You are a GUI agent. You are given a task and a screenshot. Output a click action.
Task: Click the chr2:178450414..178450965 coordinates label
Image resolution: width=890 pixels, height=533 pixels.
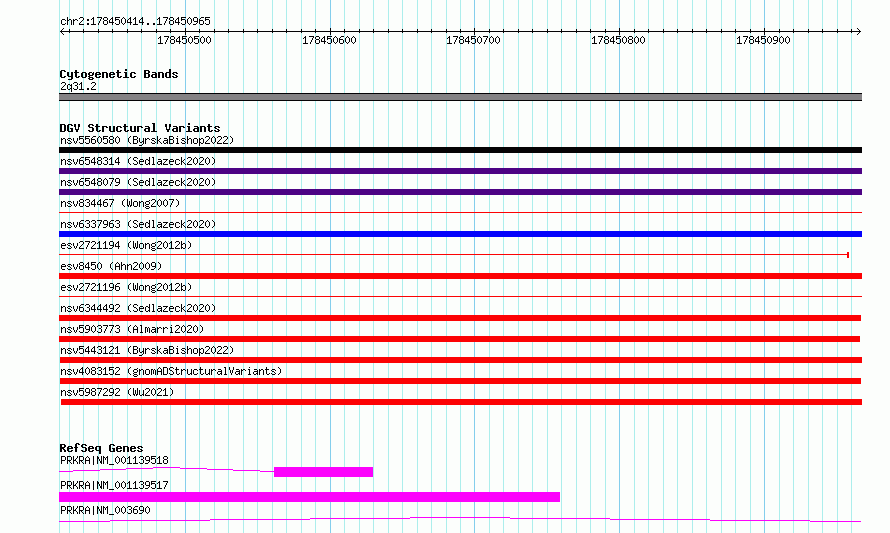coord(135,21)
